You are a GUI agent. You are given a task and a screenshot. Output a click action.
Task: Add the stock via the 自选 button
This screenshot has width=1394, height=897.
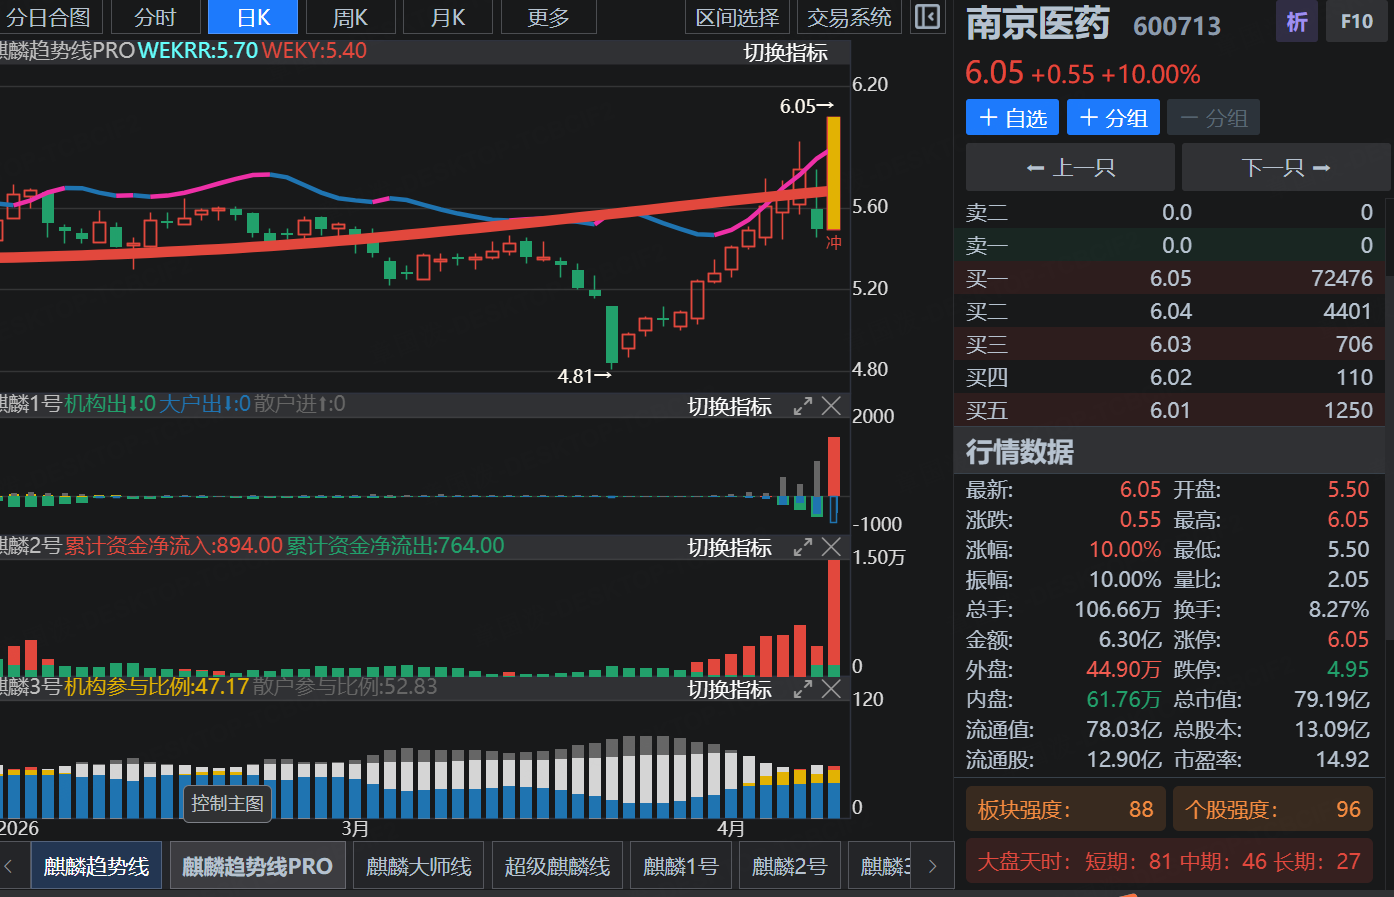pyautogui.click(x=1012, y=118)
